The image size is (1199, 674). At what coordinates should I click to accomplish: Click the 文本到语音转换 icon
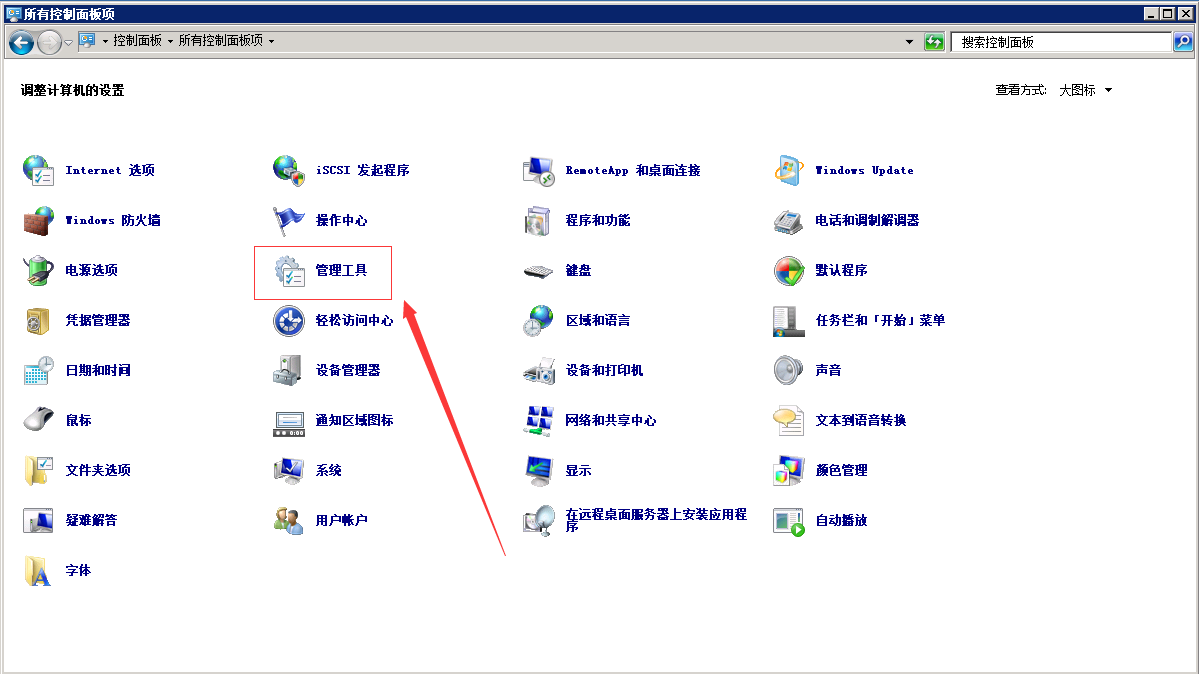pyautogui.click(x=788, y=420)
